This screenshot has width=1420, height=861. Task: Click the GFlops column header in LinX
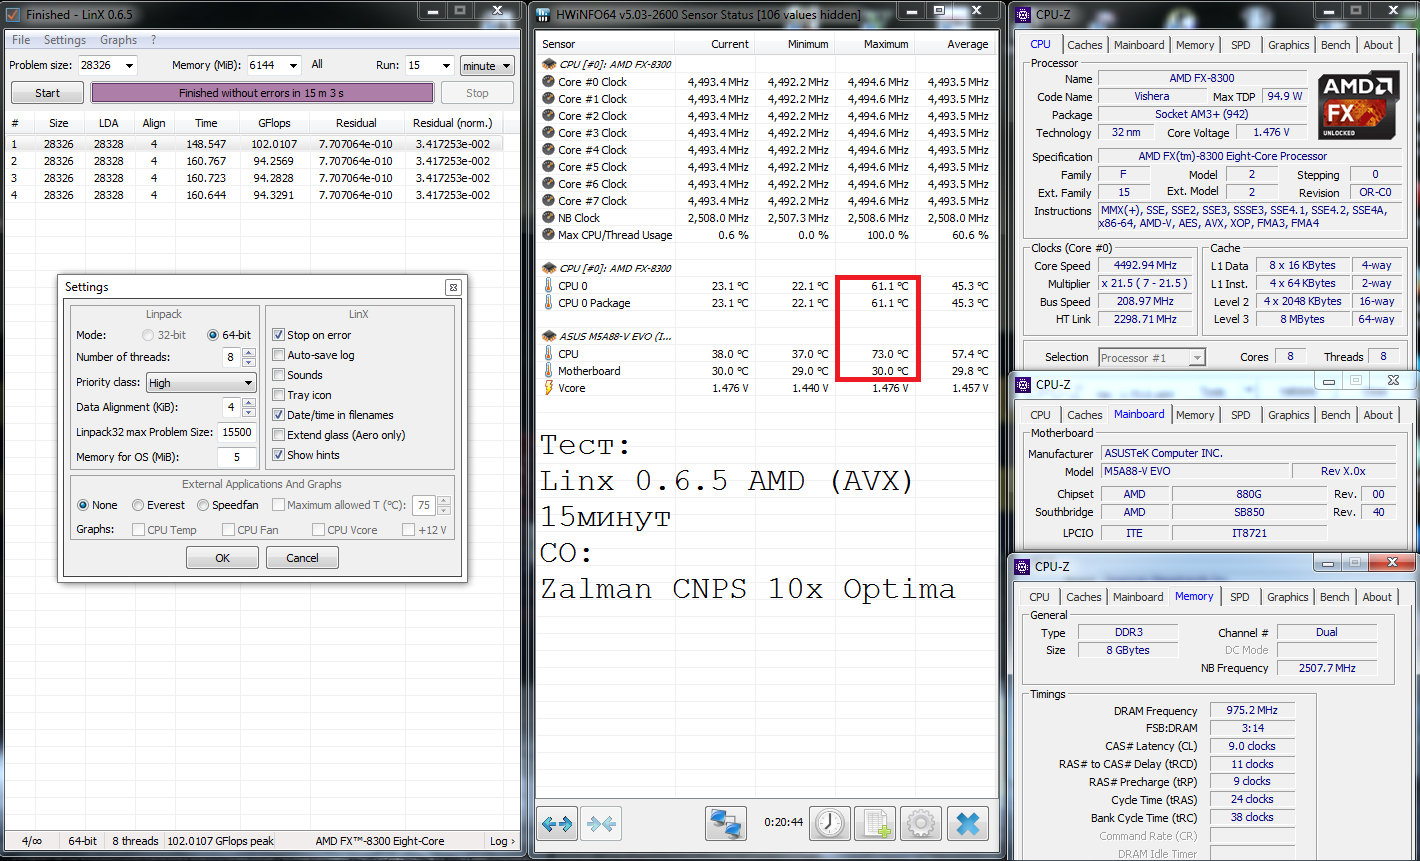(274, 123)
